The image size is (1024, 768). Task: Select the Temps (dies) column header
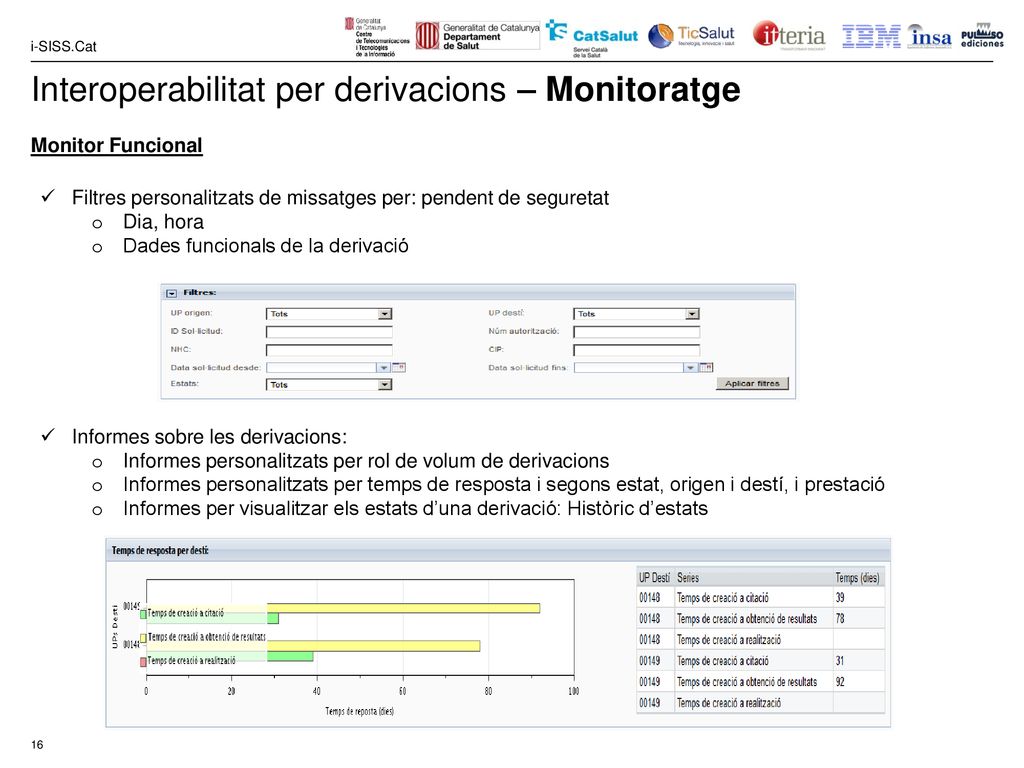point(857,578)
